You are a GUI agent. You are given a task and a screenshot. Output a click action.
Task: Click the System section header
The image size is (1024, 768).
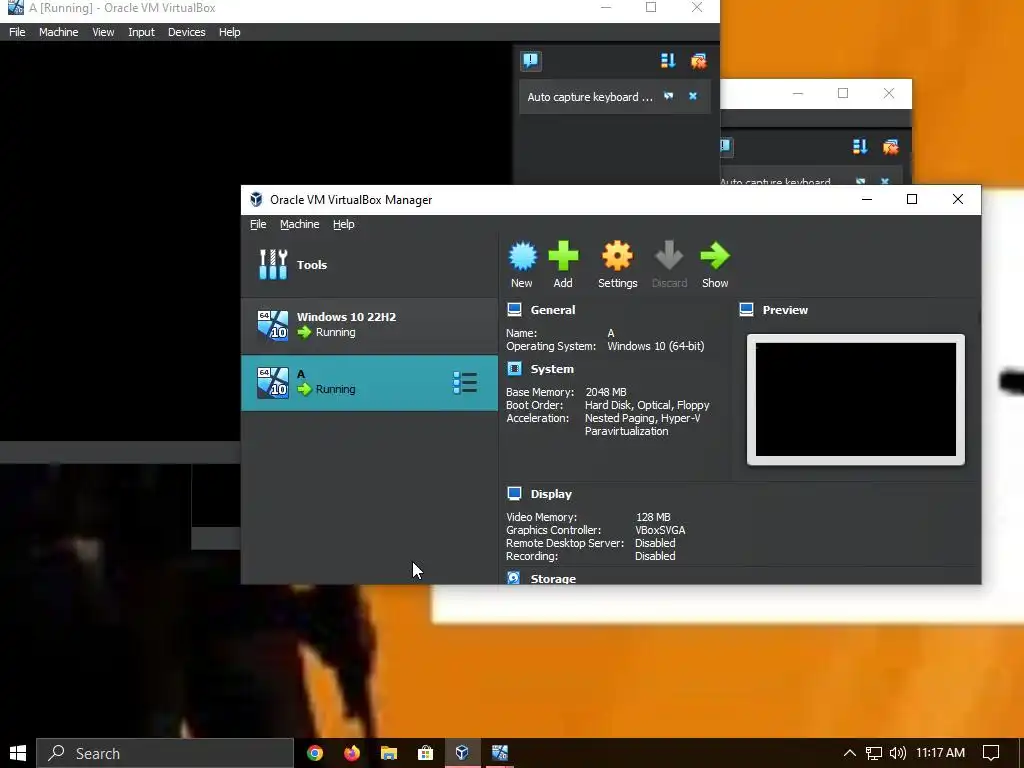552,369
